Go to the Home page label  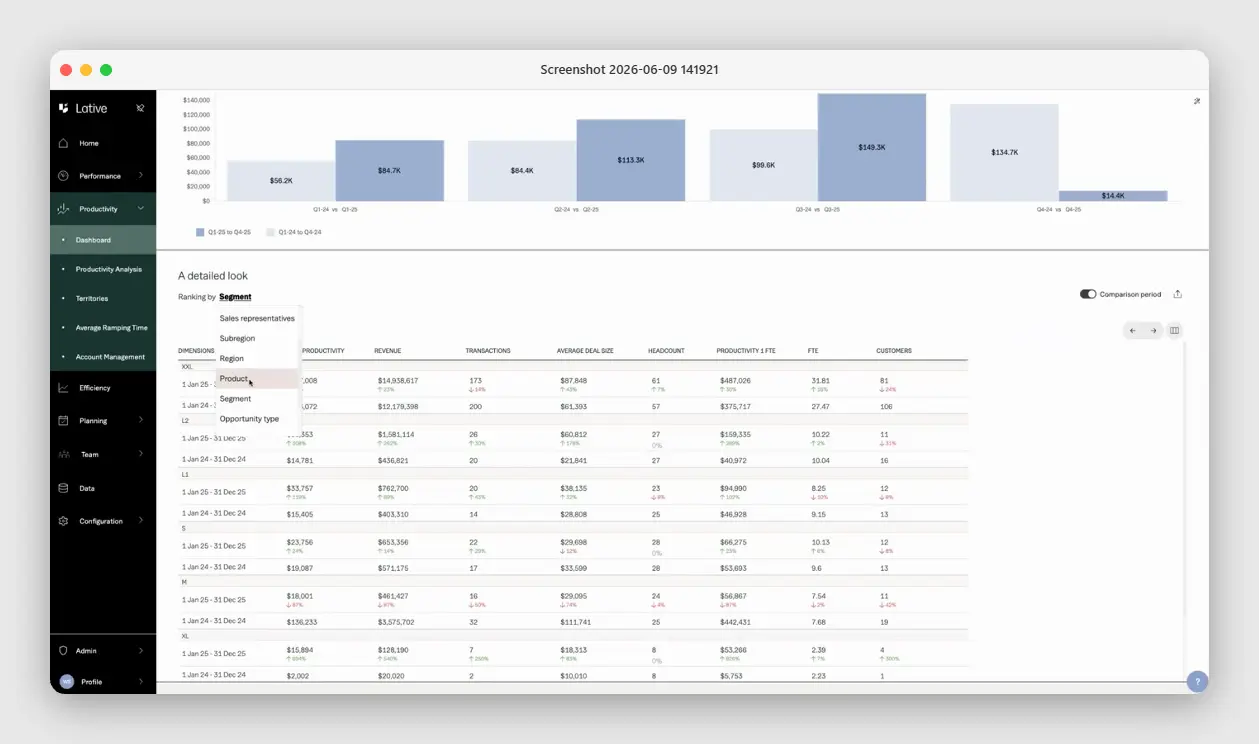point(89,143)
